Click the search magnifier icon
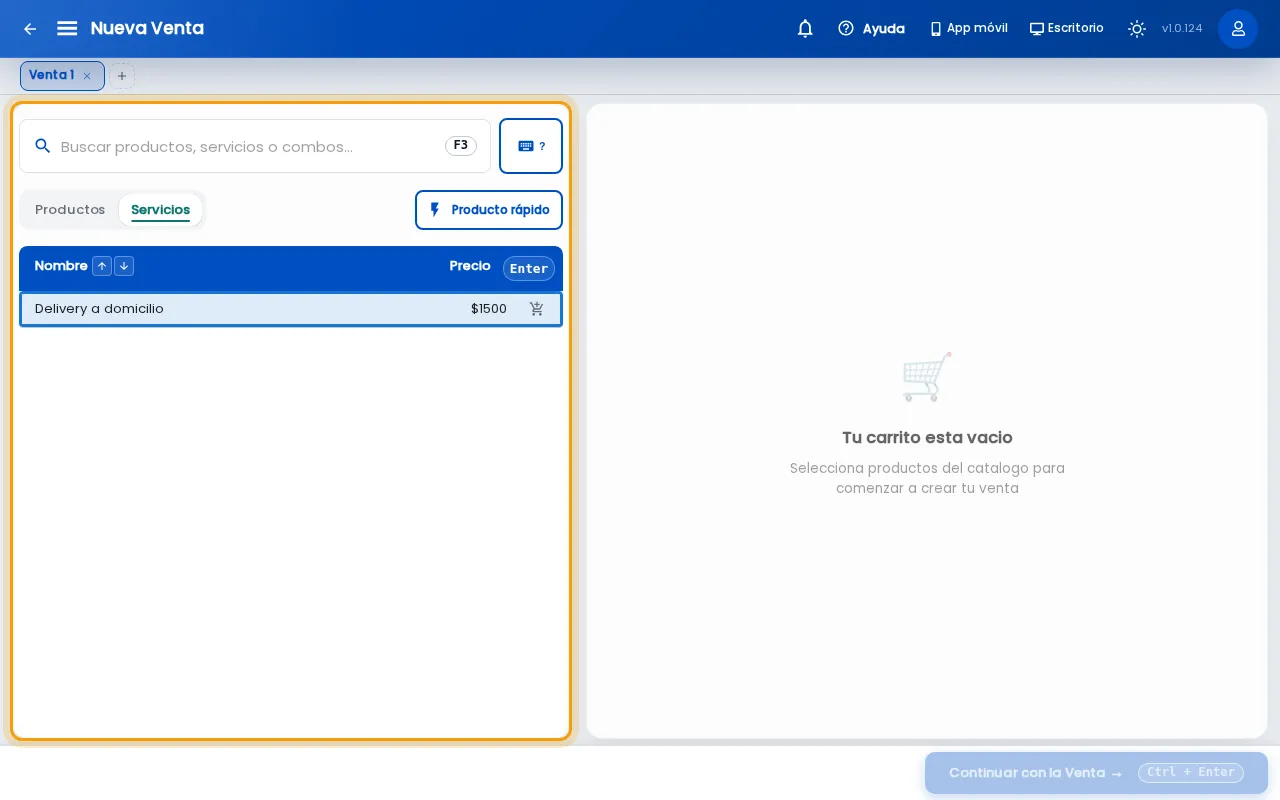1280x800 pixels. pos(43,146)
